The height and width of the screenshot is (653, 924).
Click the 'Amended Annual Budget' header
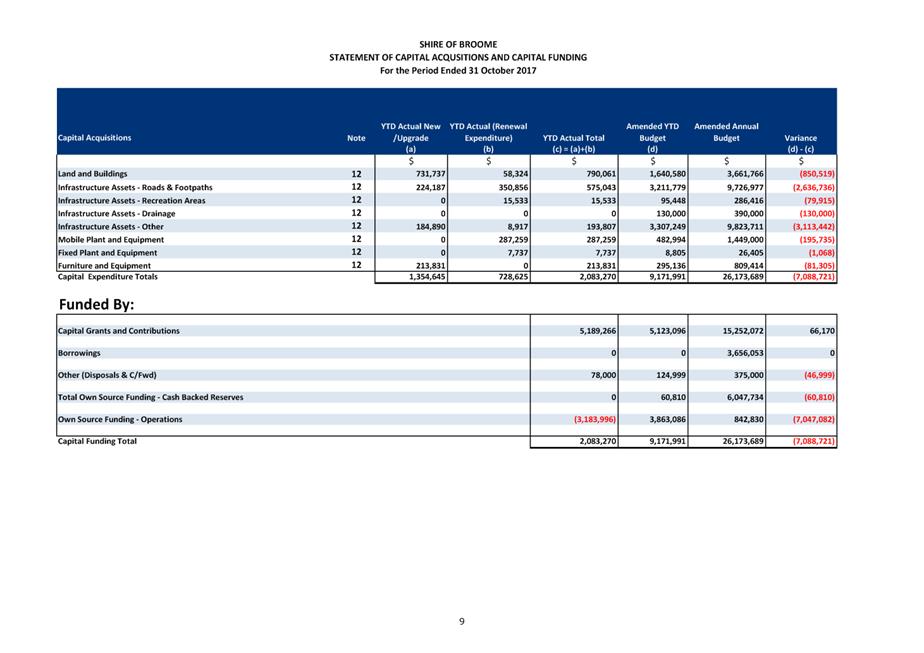pyautogui.click(x=726, y=132)
